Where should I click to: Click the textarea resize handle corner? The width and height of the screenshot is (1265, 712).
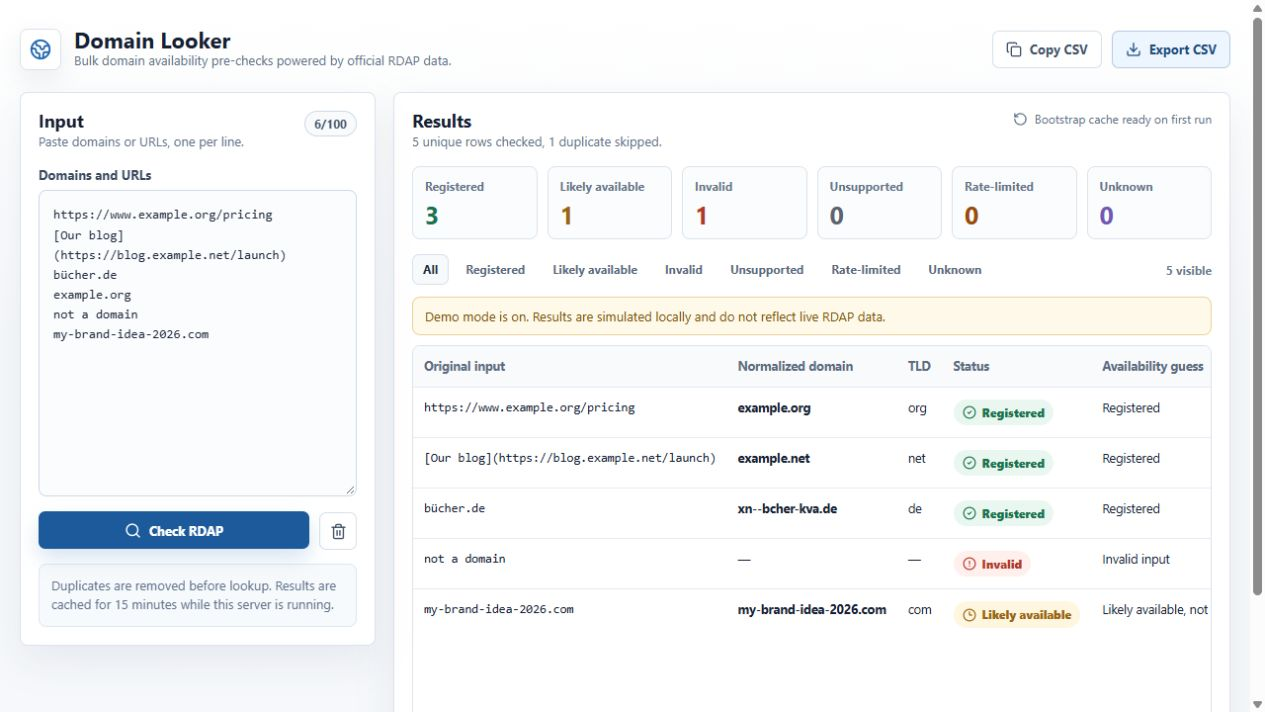pyautogui.click(x=350, y=489)
